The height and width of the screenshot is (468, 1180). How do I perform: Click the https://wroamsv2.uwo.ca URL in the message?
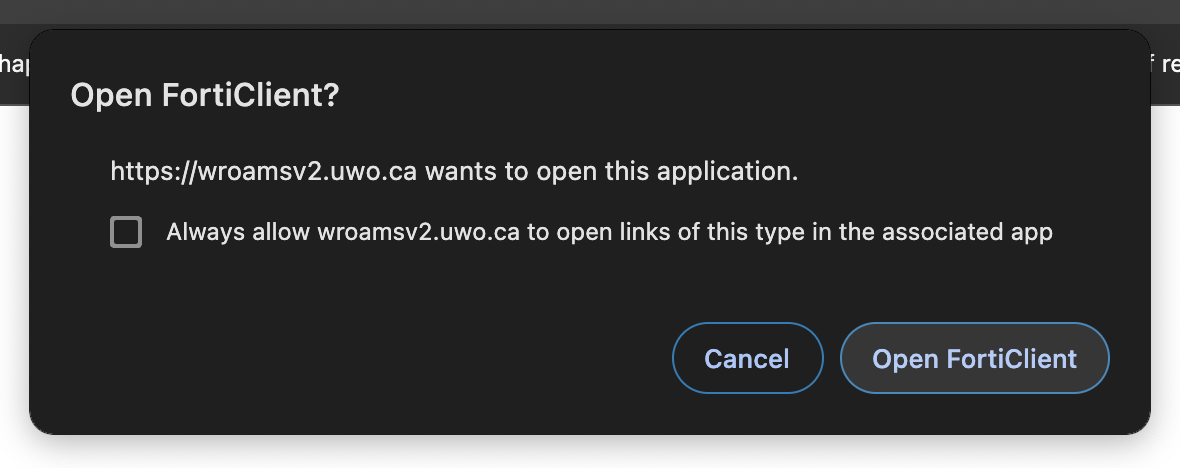263,171
